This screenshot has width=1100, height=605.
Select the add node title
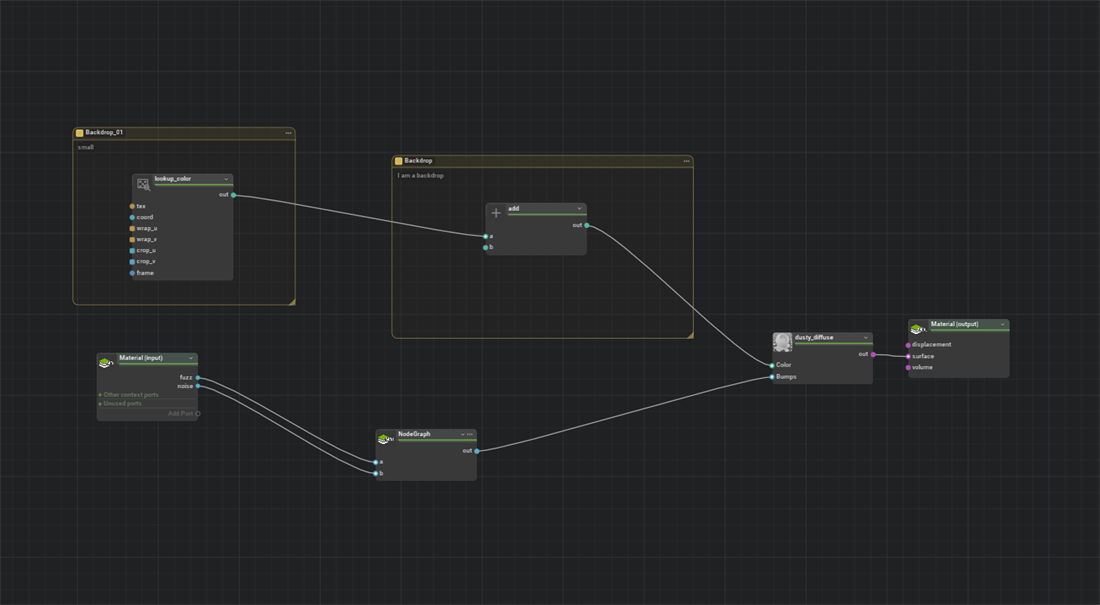point(514,208)
